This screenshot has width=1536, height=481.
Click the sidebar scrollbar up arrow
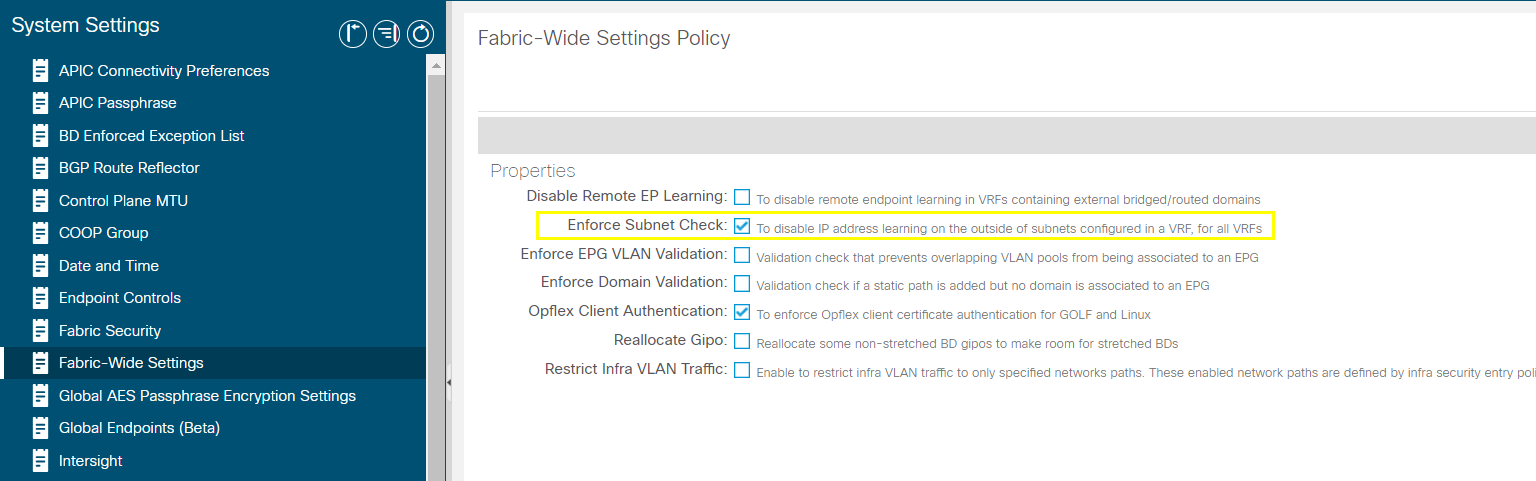tap(435, 64)
